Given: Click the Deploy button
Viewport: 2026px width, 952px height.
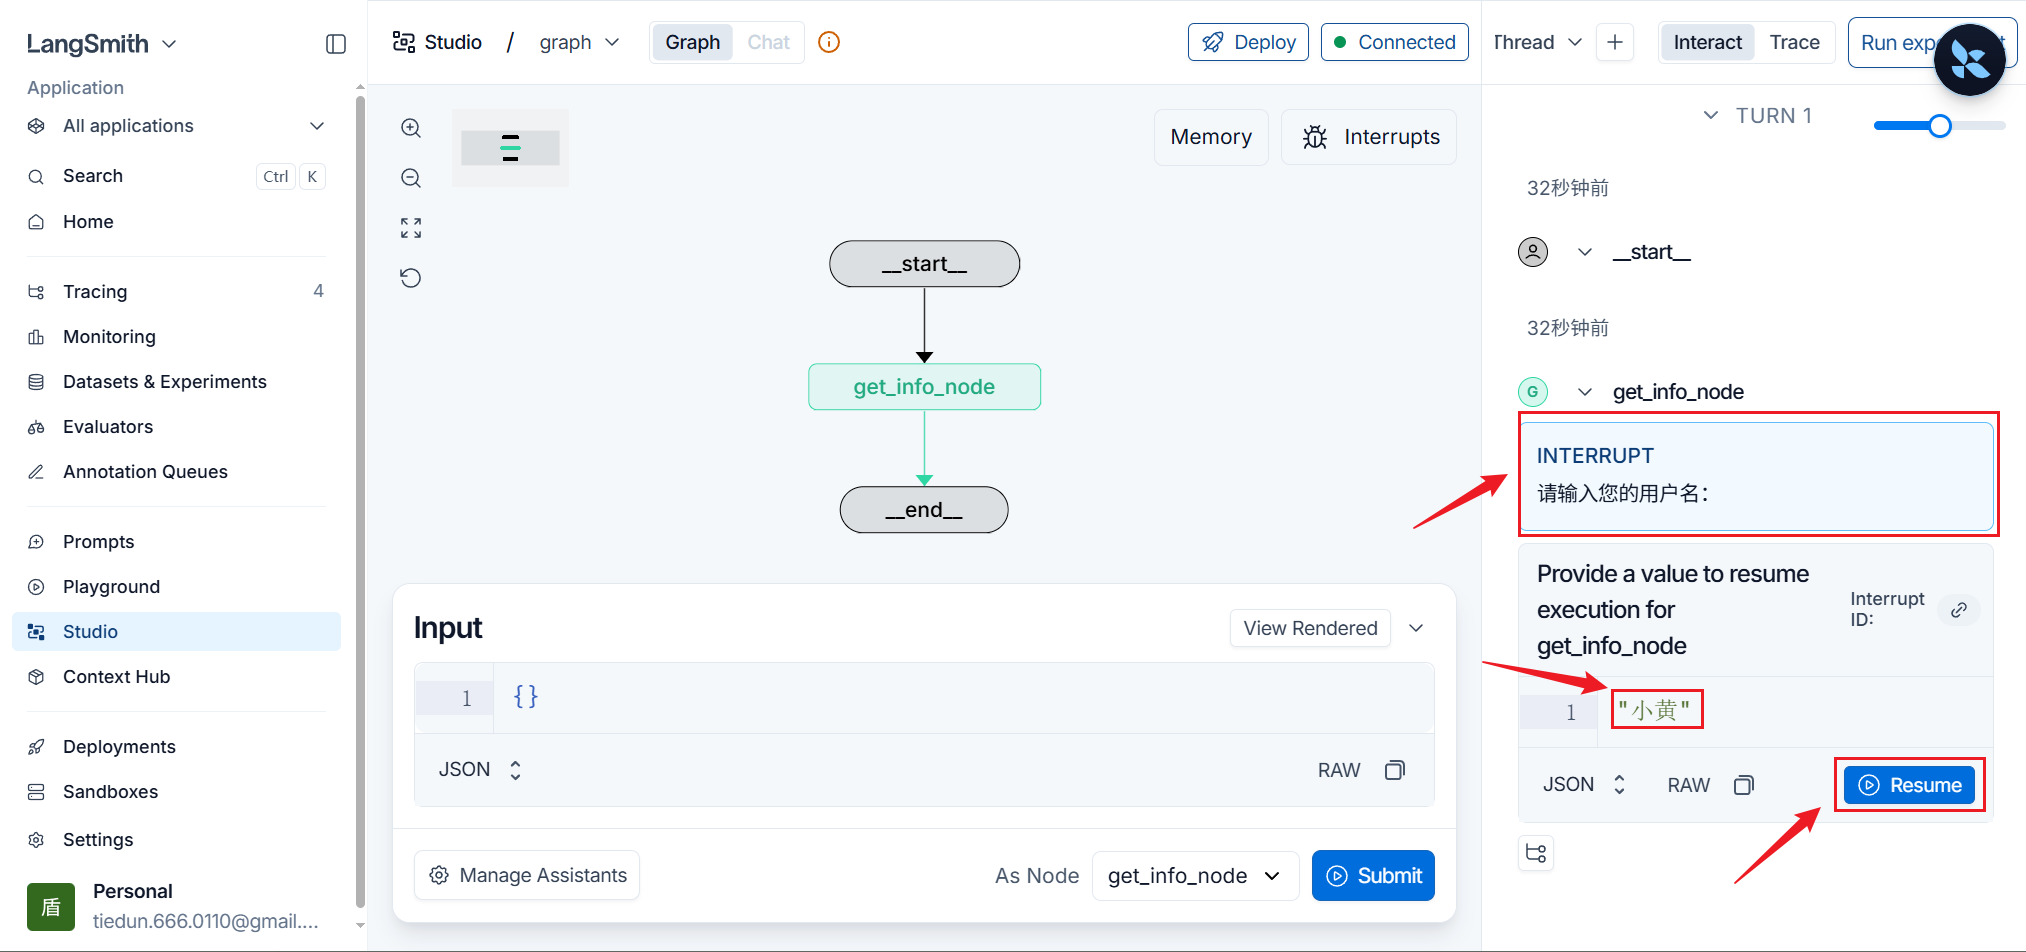Looking at the screenshot, I should tap(1248, 42).
